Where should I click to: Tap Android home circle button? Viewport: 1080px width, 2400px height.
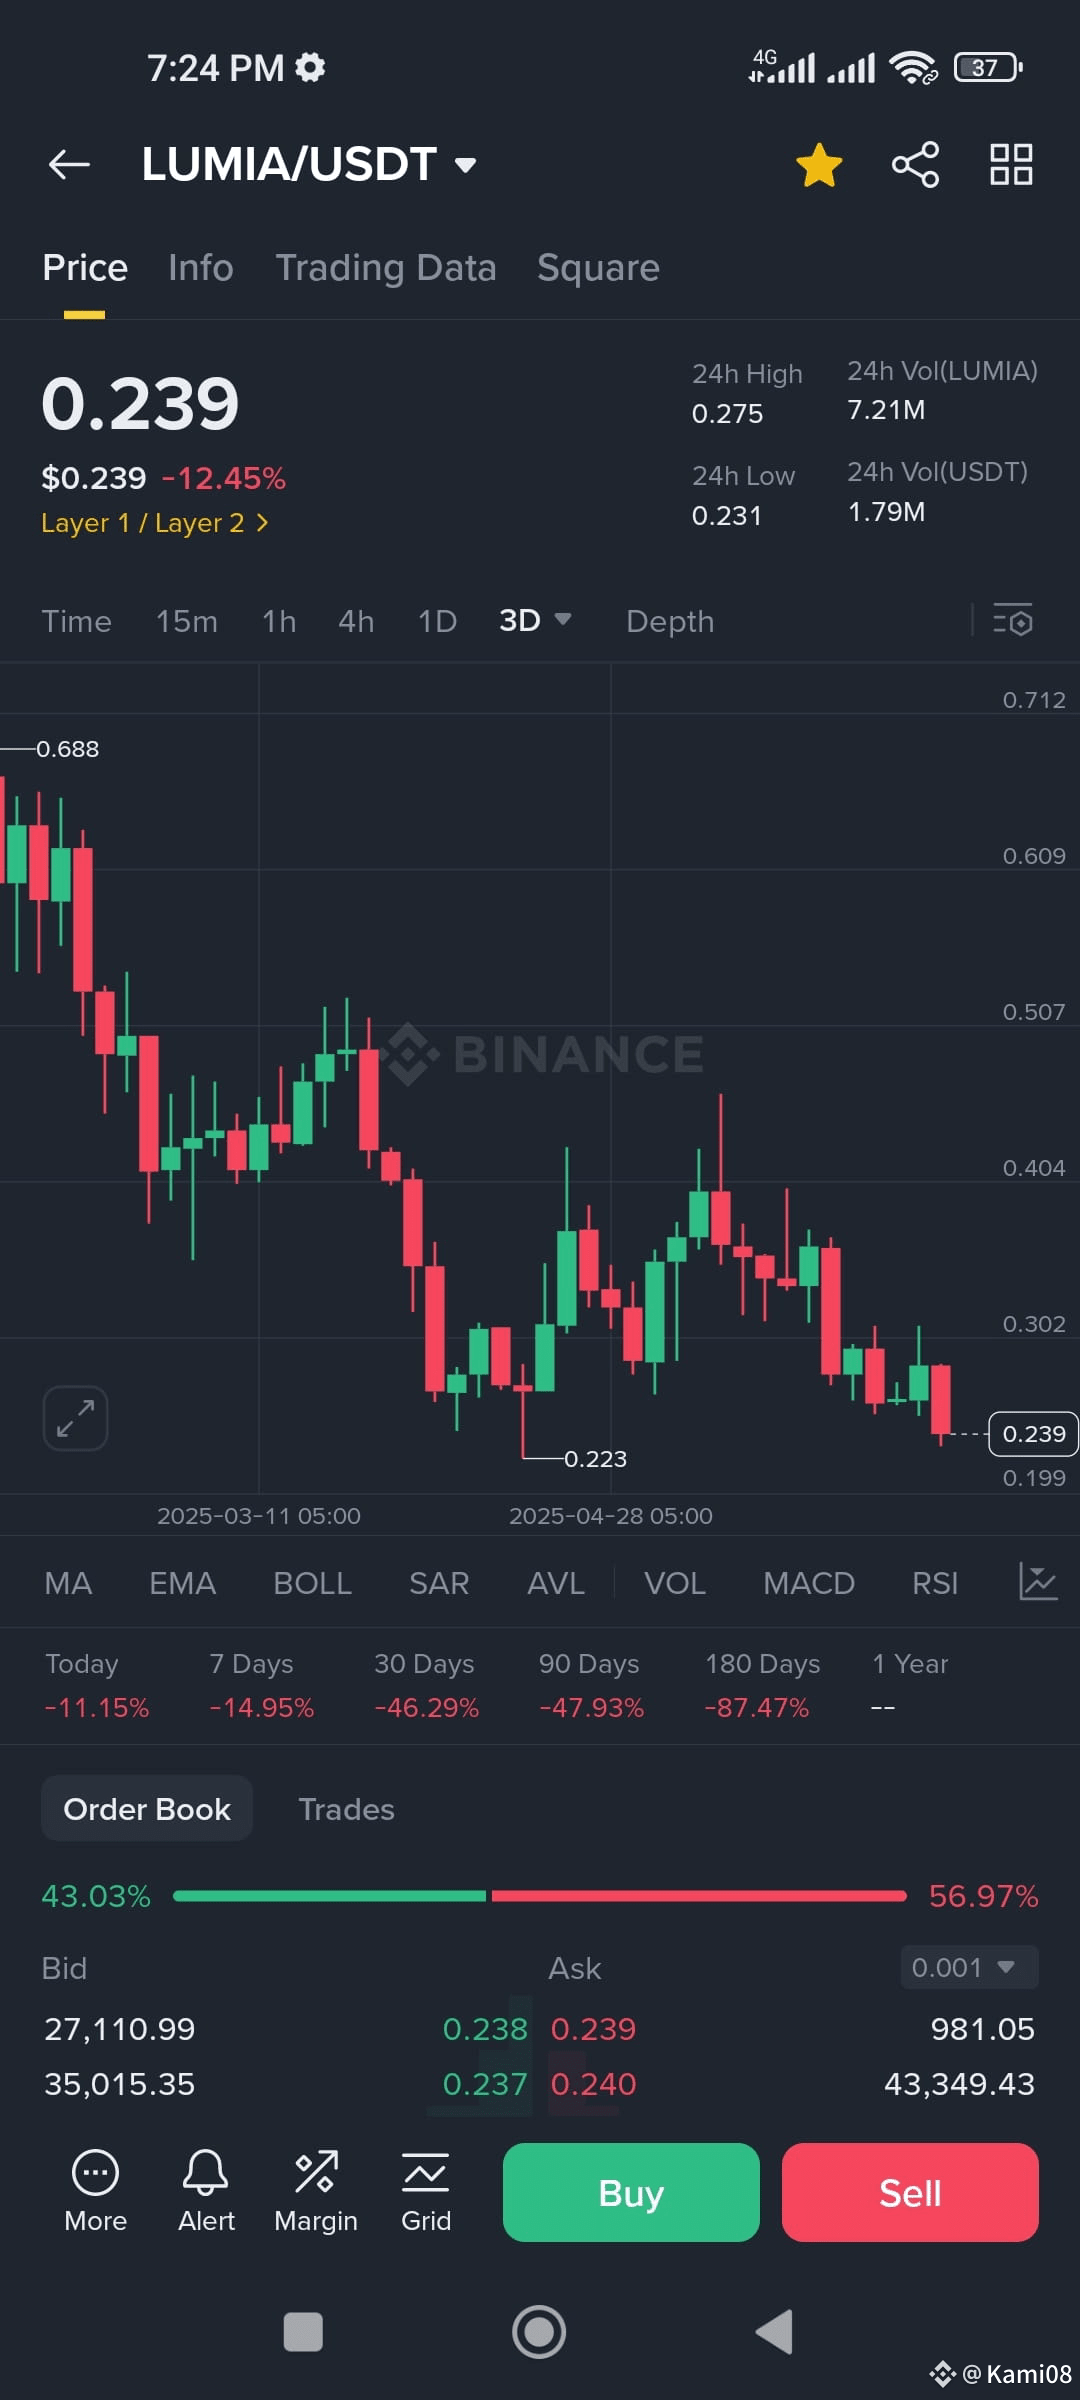(x=539, y=2332)
